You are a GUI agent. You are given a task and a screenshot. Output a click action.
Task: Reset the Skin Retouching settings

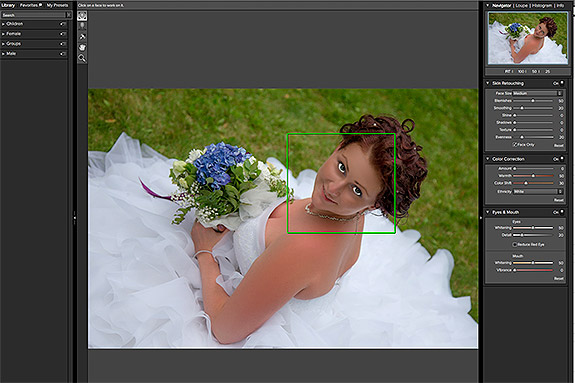coord(558,146)
